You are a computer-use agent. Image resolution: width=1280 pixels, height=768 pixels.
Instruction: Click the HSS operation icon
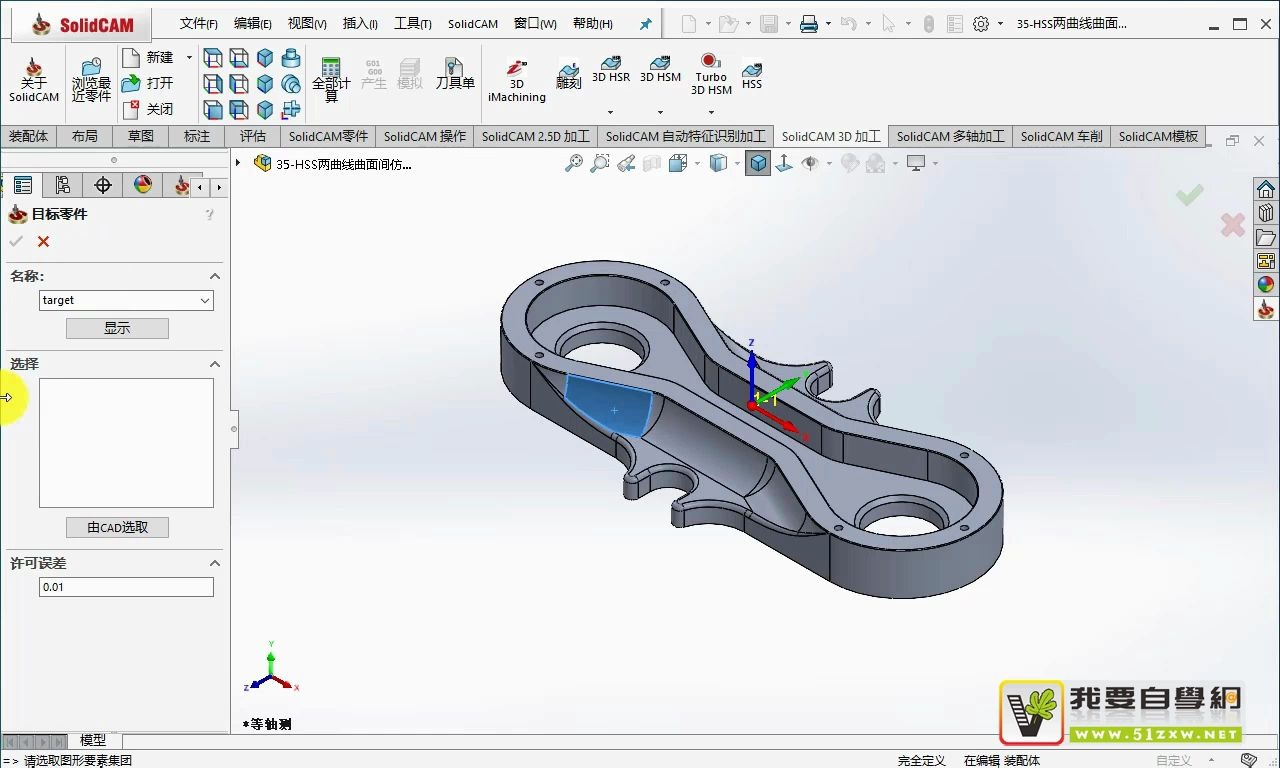pyautogui.click(x=752, y=76)
